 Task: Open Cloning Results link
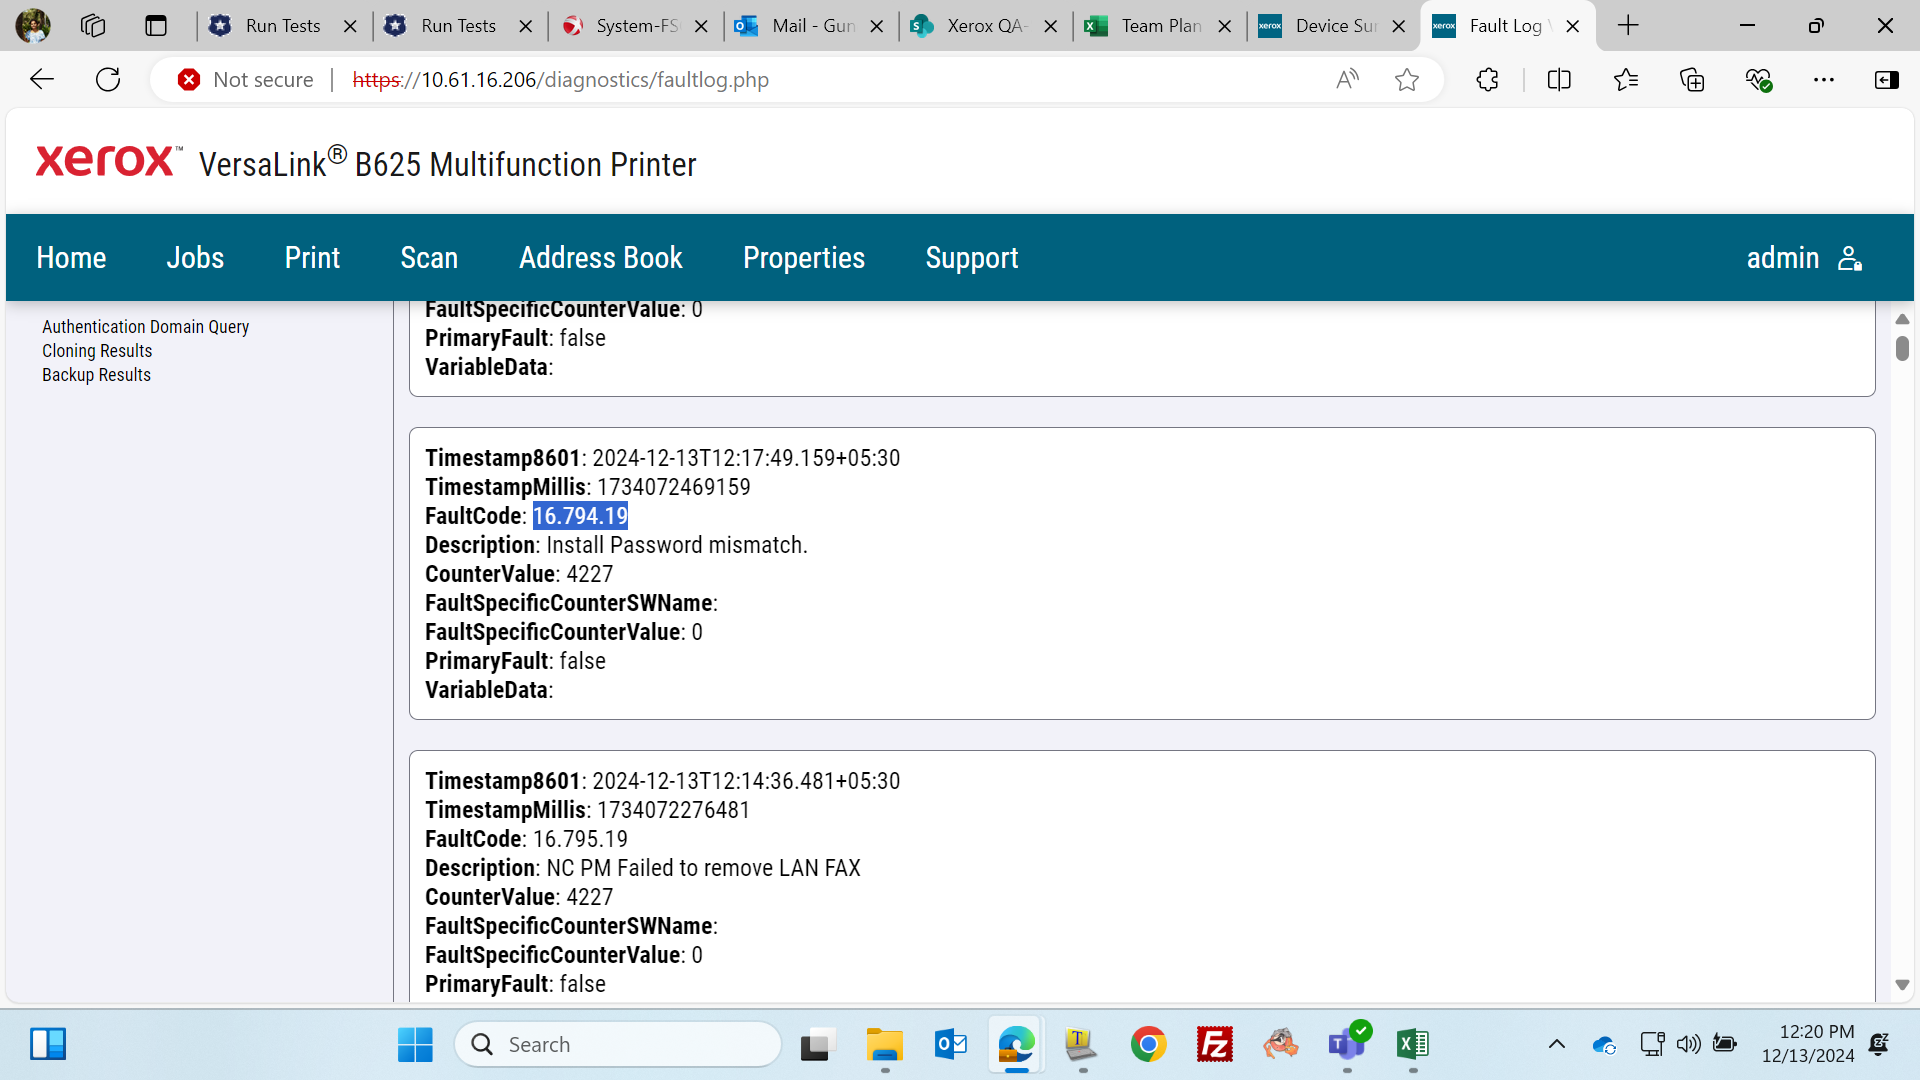(97, 351)
